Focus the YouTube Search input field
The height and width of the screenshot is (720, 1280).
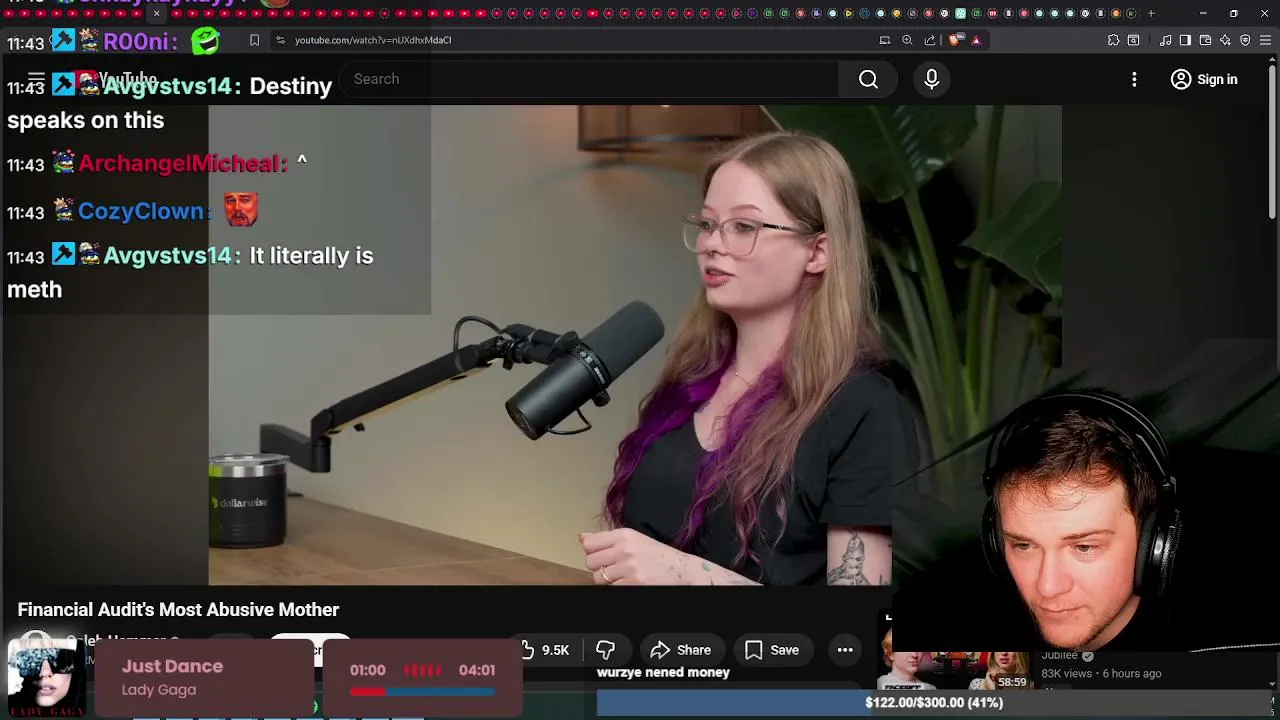point(590,79)
